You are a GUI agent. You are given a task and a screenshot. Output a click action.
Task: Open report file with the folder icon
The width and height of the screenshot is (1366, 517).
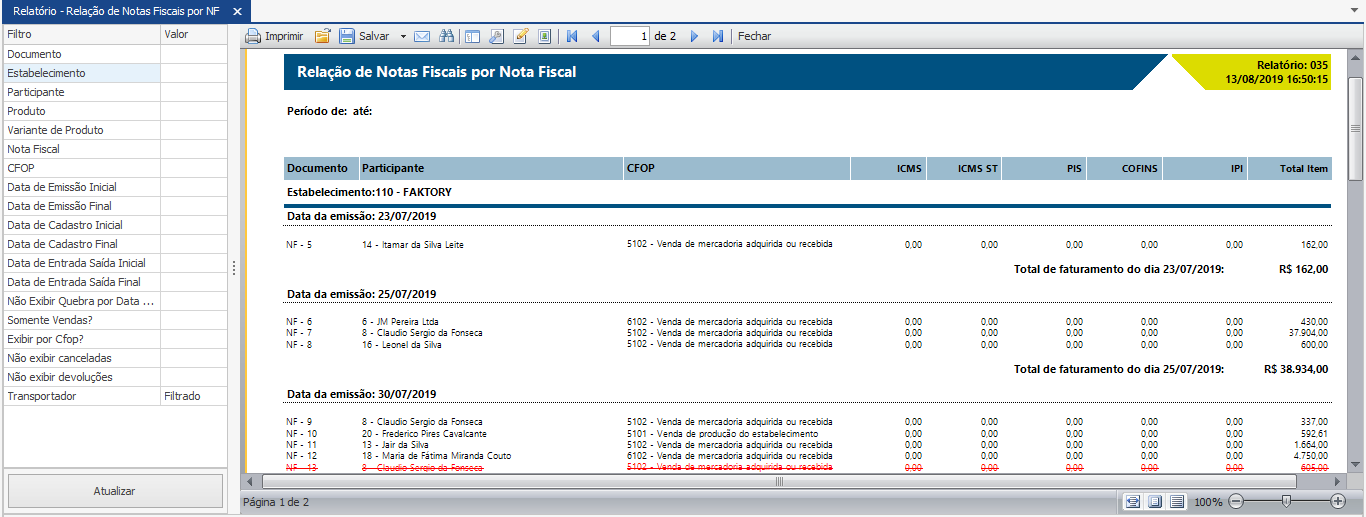(x=323, y=36)
